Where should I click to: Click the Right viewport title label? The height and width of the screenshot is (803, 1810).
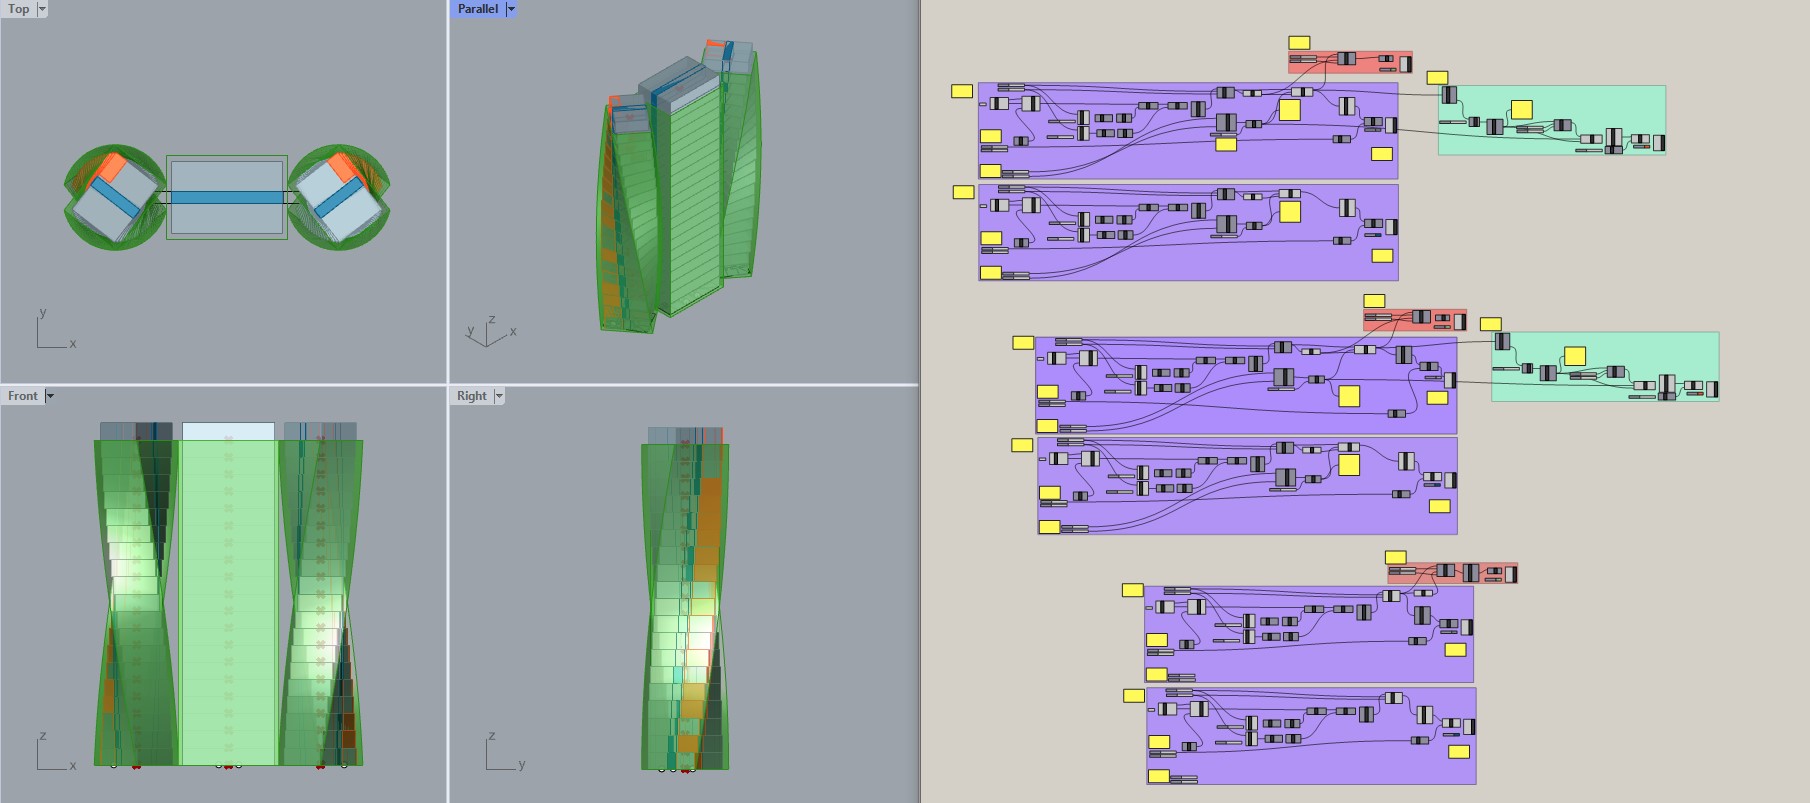(x=471, y=396)
